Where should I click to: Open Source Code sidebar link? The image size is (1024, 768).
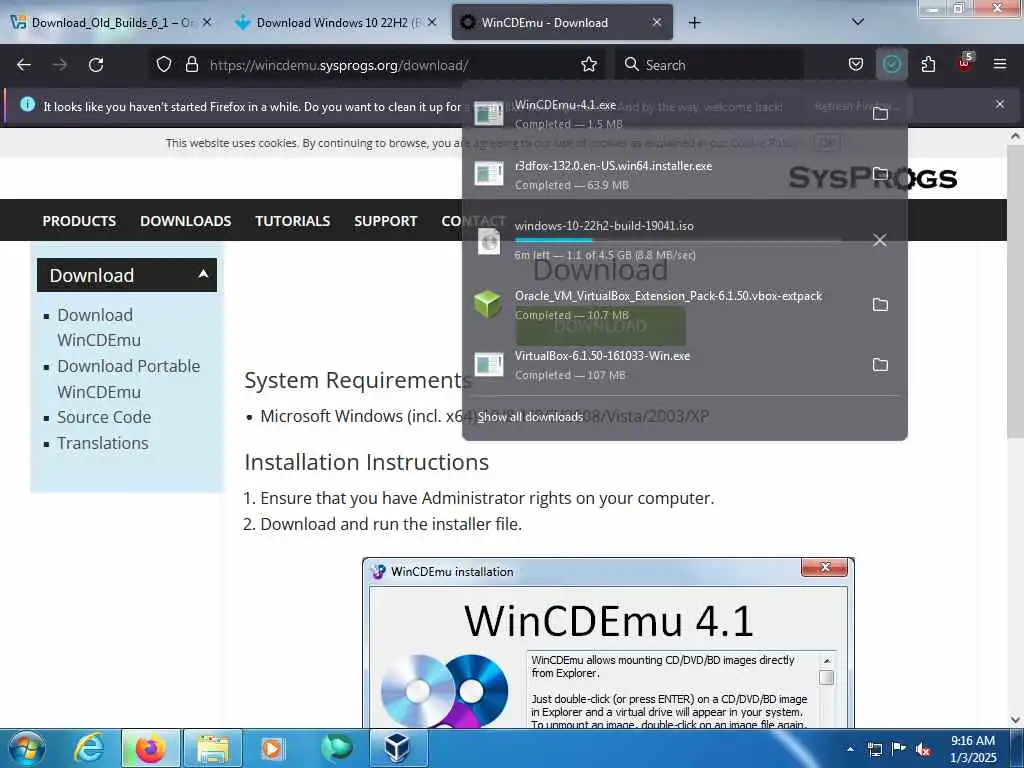pyautogui.click(x=104, y=417)
